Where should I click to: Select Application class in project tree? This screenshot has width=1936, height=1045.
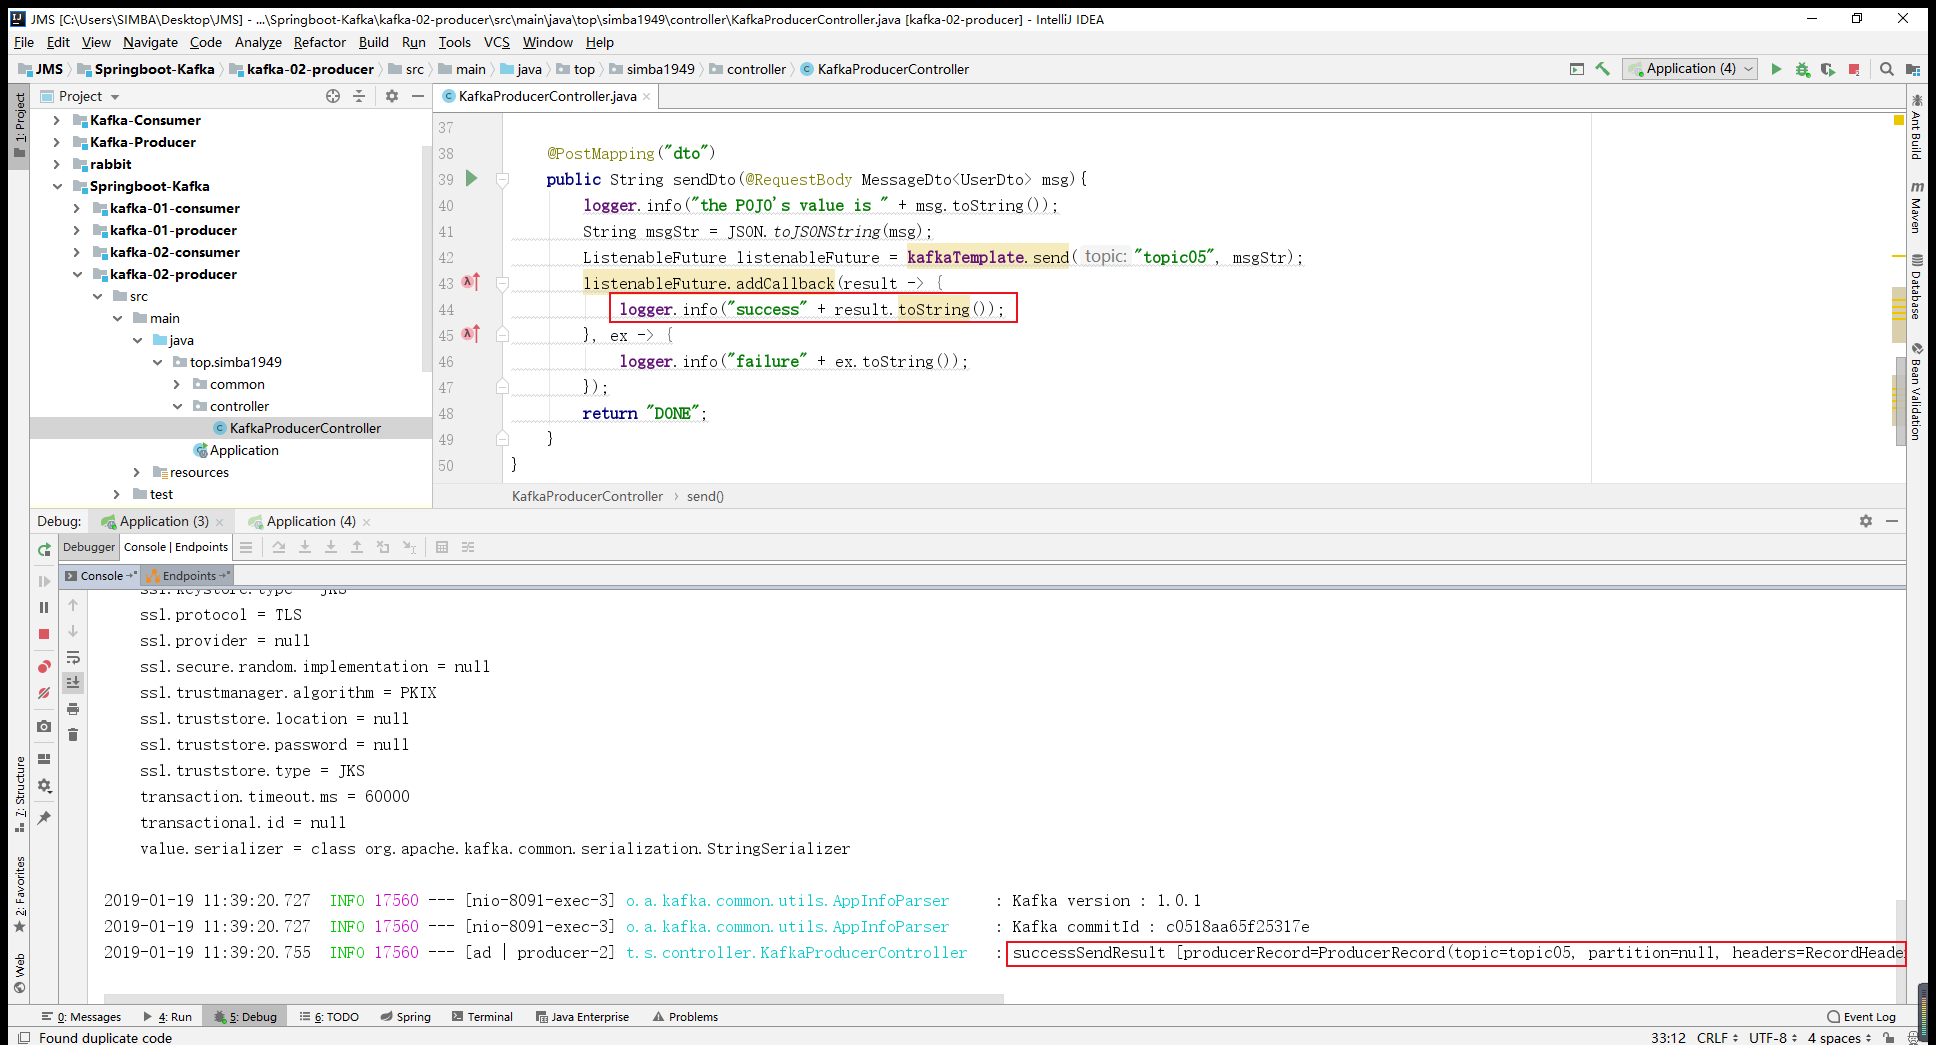point(244,450)
